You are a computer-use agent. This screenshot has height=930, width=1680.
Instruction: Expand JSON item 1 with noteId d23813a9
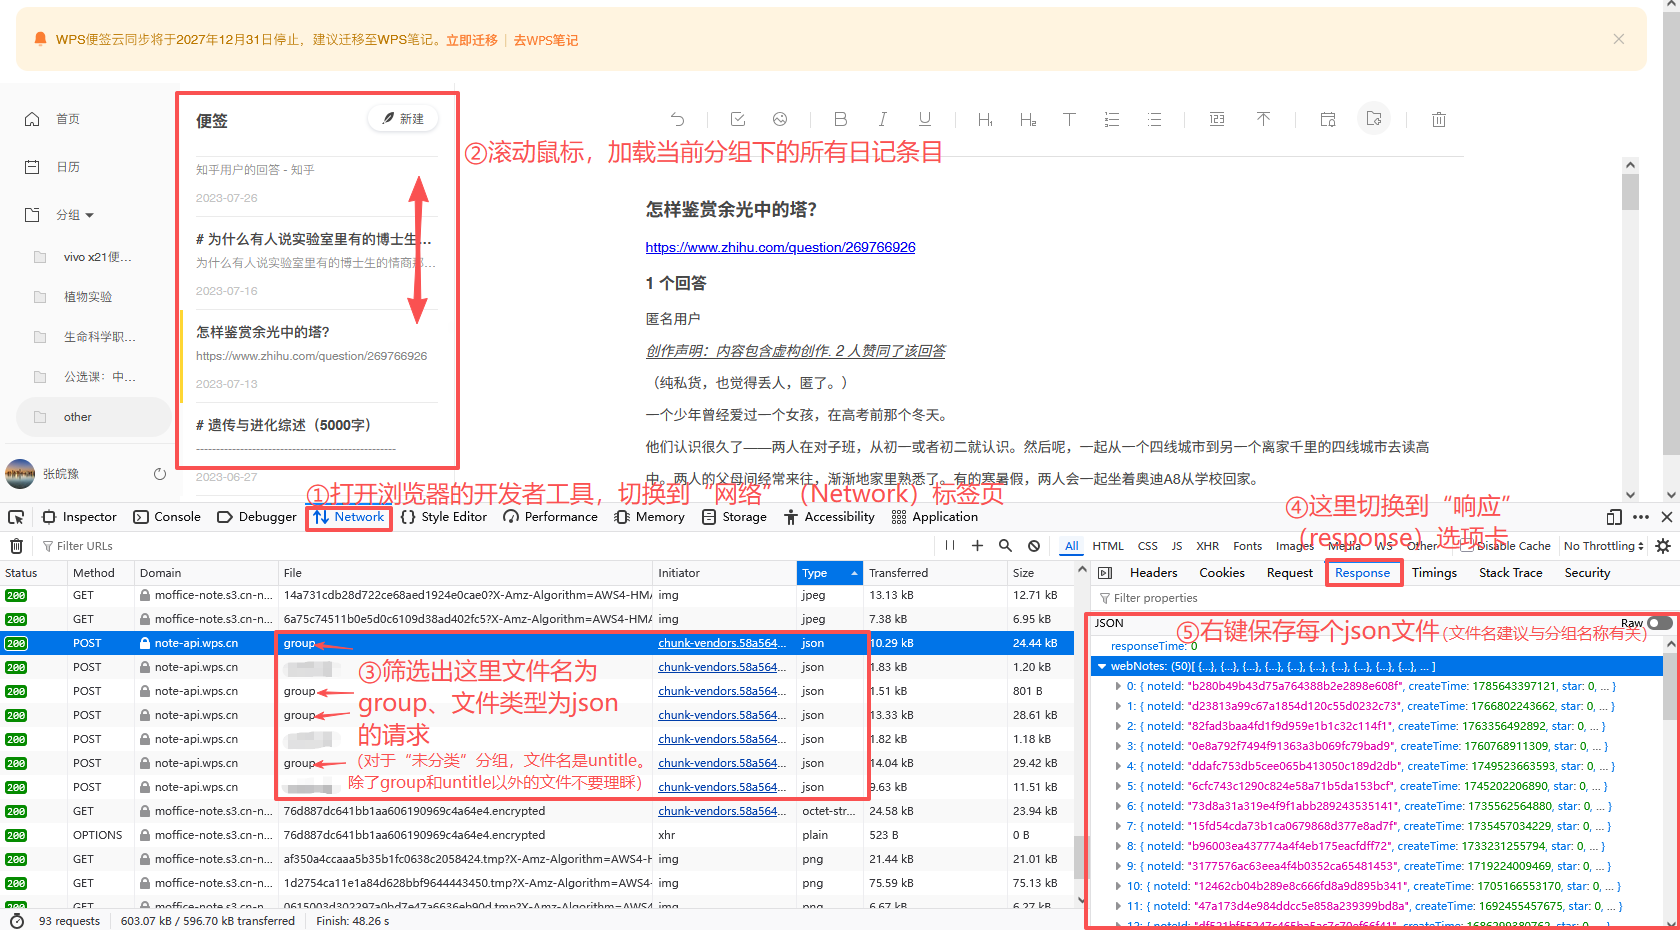(1118, 706)
